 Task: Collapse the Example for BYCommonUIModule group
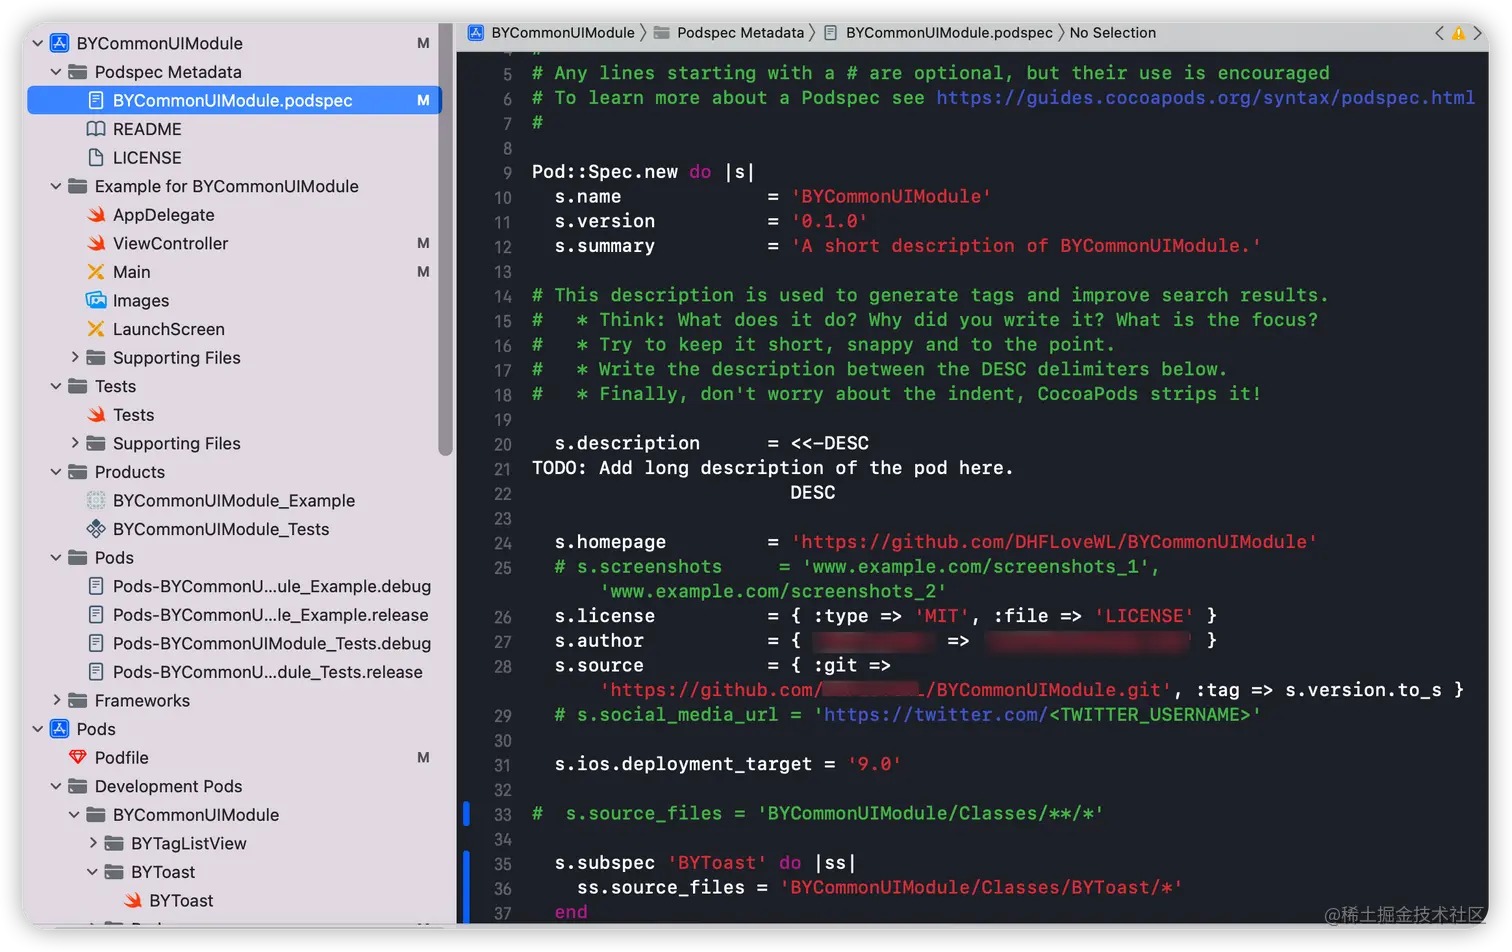[56, 186]
